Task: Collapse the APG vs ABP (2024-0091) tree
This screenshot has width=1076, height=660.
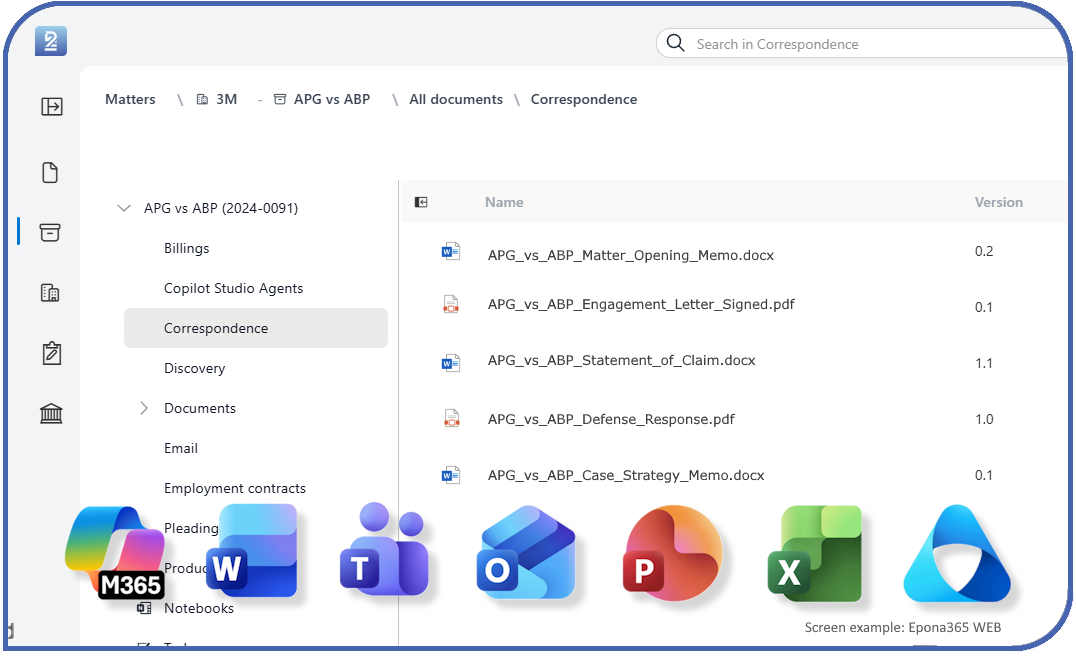Action: (124, 208)
